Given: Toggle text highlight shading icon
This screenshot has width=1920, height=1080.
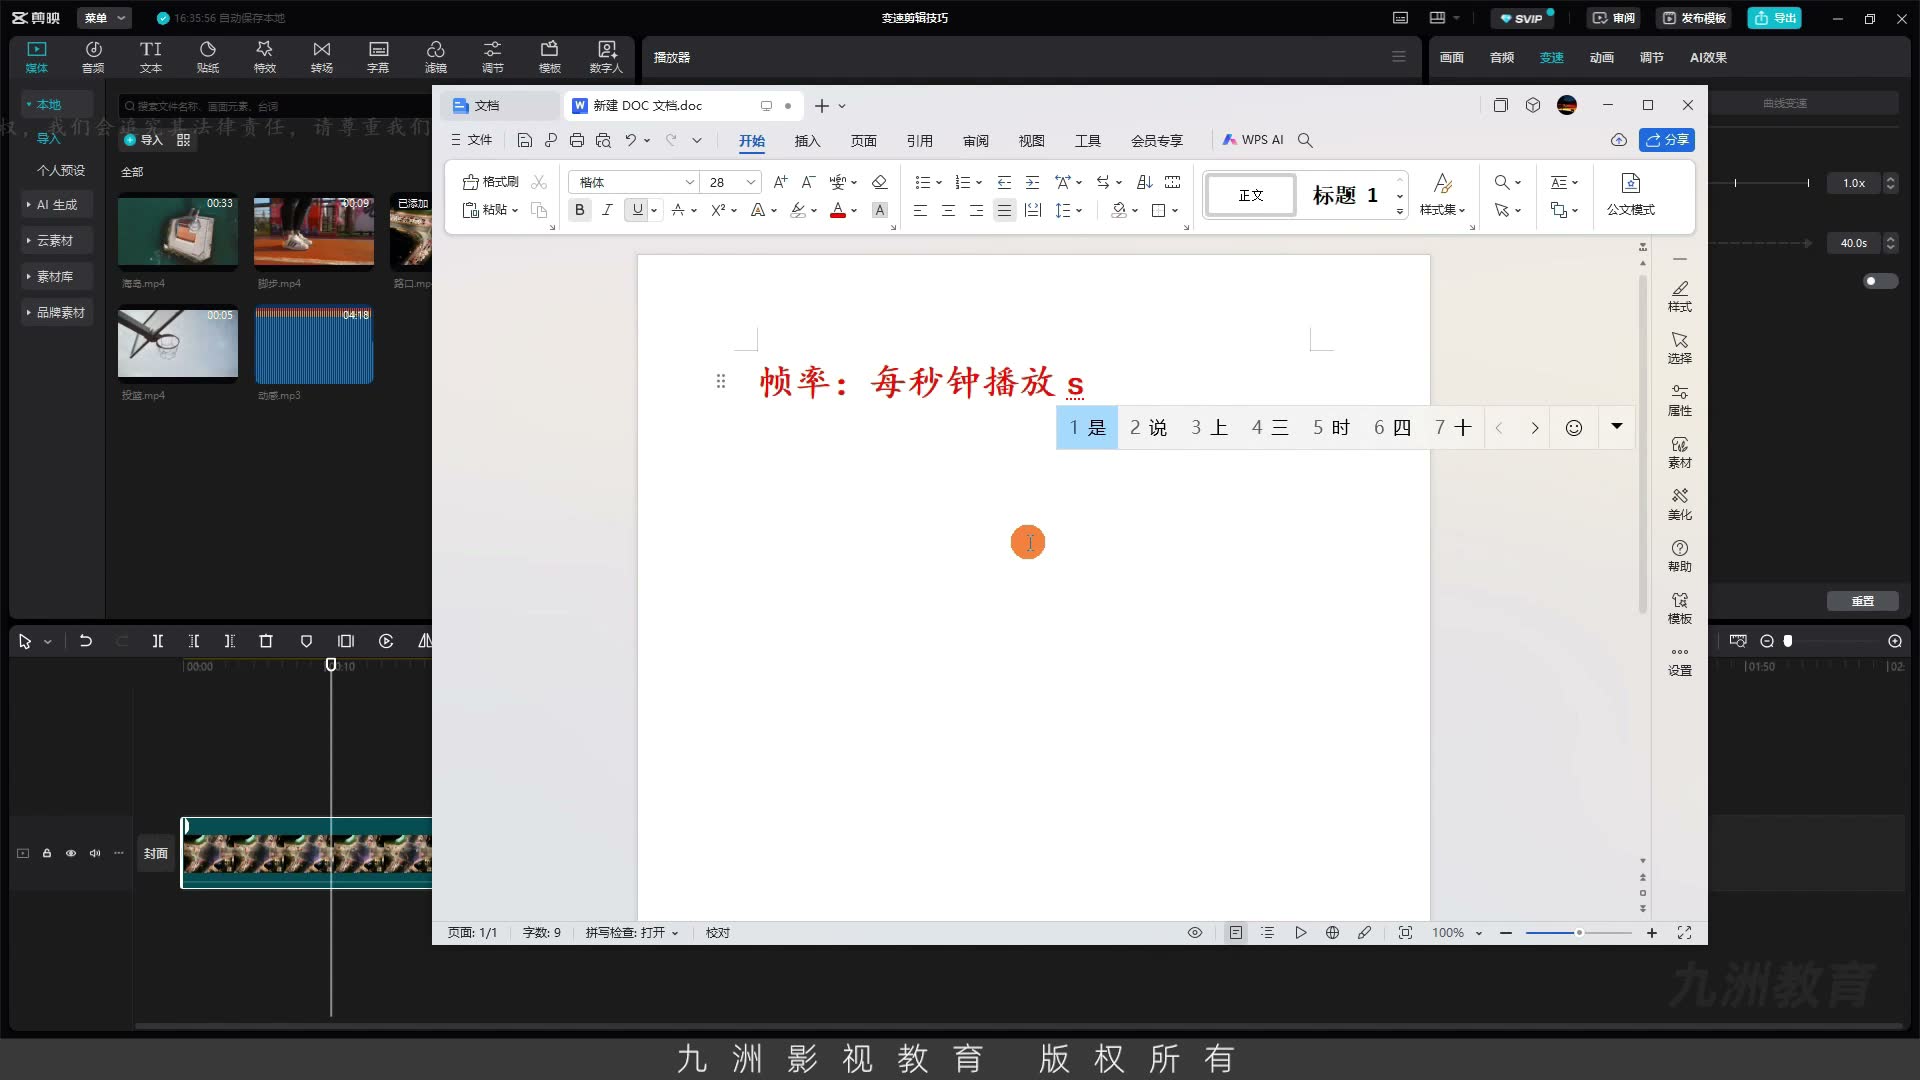Looking at the screenshot, I should [x=880, y=210].
